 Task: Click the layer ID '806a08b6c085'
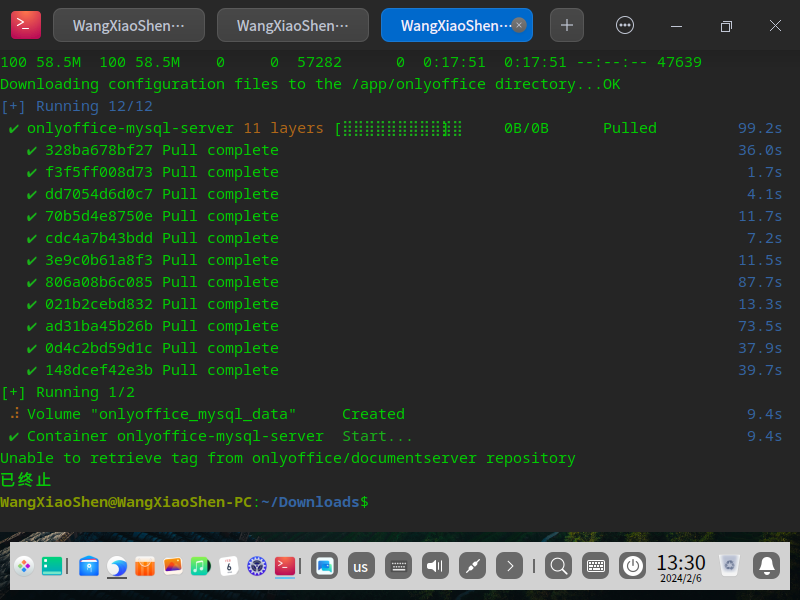(x=99, y=282)
